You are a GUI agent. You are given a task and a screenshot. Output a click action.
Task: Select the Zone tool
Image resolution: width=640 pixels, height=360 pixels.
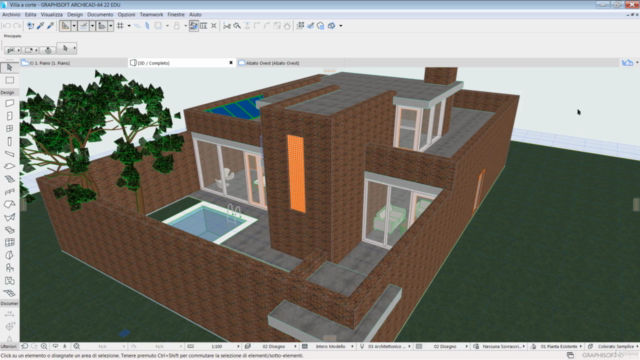[9, 280]
